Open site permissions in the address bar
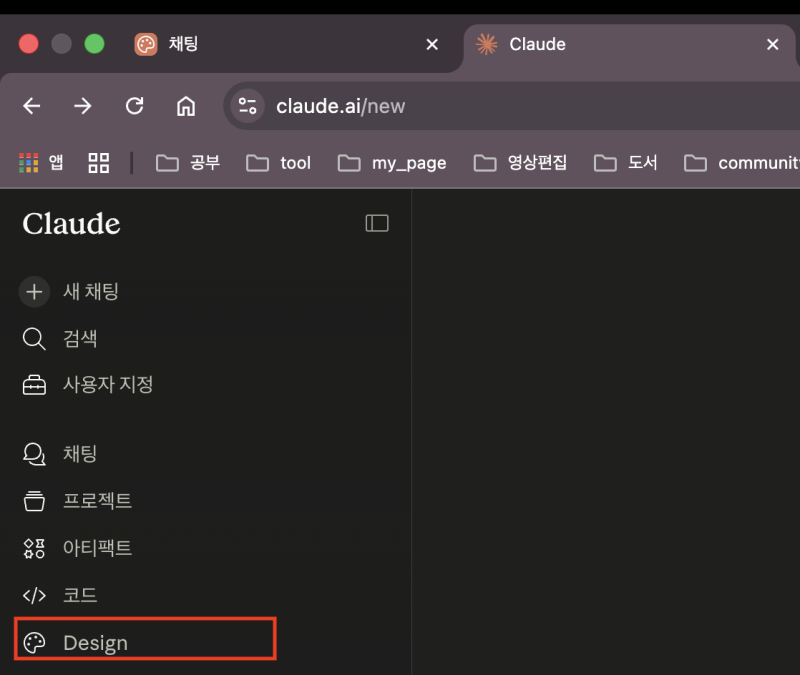The image size is (800, 675). (247, 105)
